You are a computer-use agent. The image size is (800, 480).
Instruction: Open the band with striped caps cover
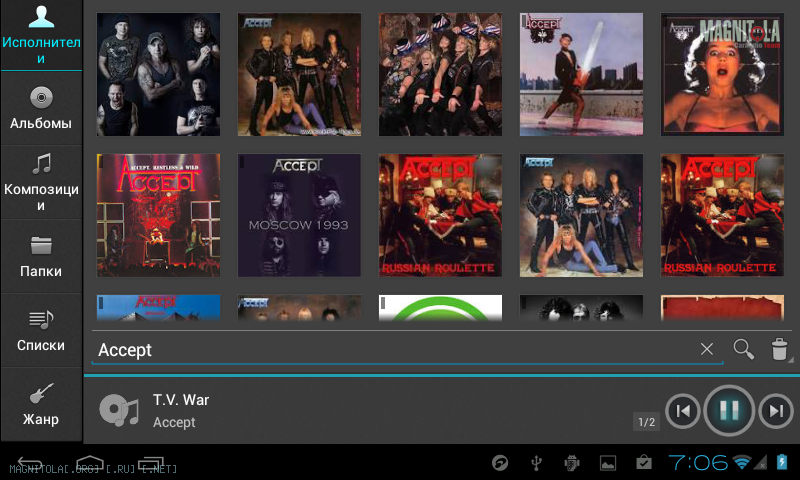click(440, 74)
